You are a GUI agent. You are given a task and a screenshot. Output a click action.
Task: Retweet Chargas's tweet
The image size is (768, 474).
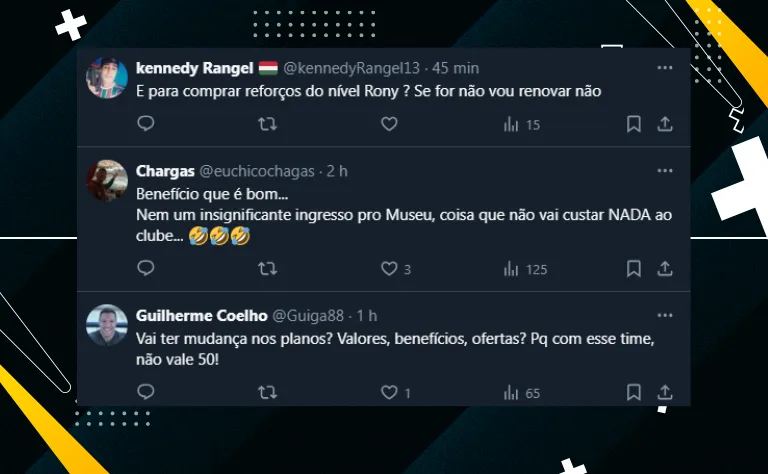[267, 268]
